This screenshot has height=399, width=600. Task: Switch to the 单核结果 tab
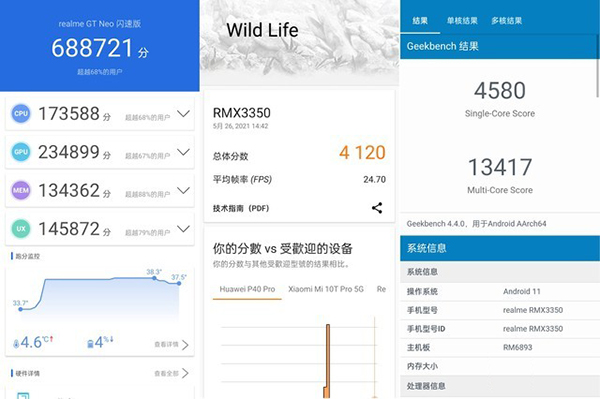point(462,21)
